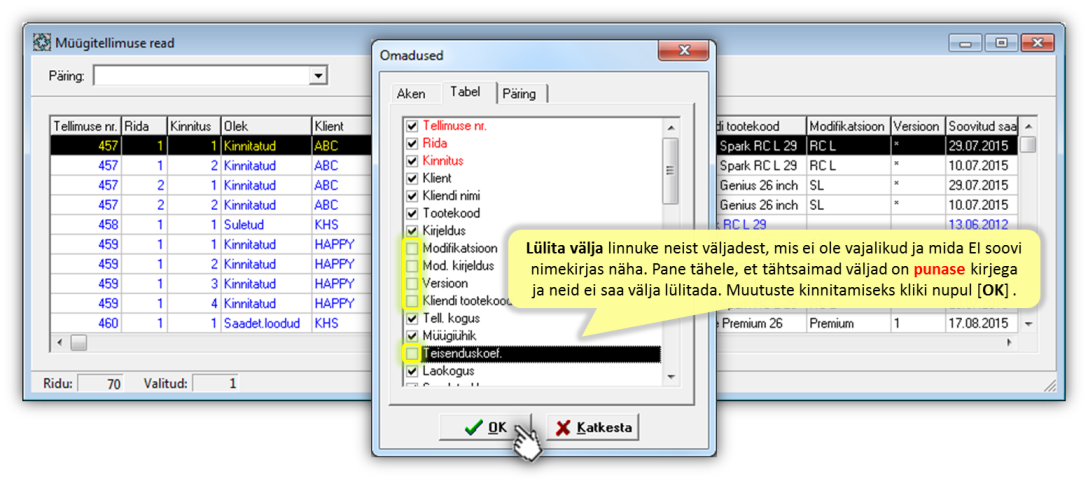Screen dimensions: 1088x480
Task: Toggle the Müügiühik checkbox
Action: click(412, 336)
